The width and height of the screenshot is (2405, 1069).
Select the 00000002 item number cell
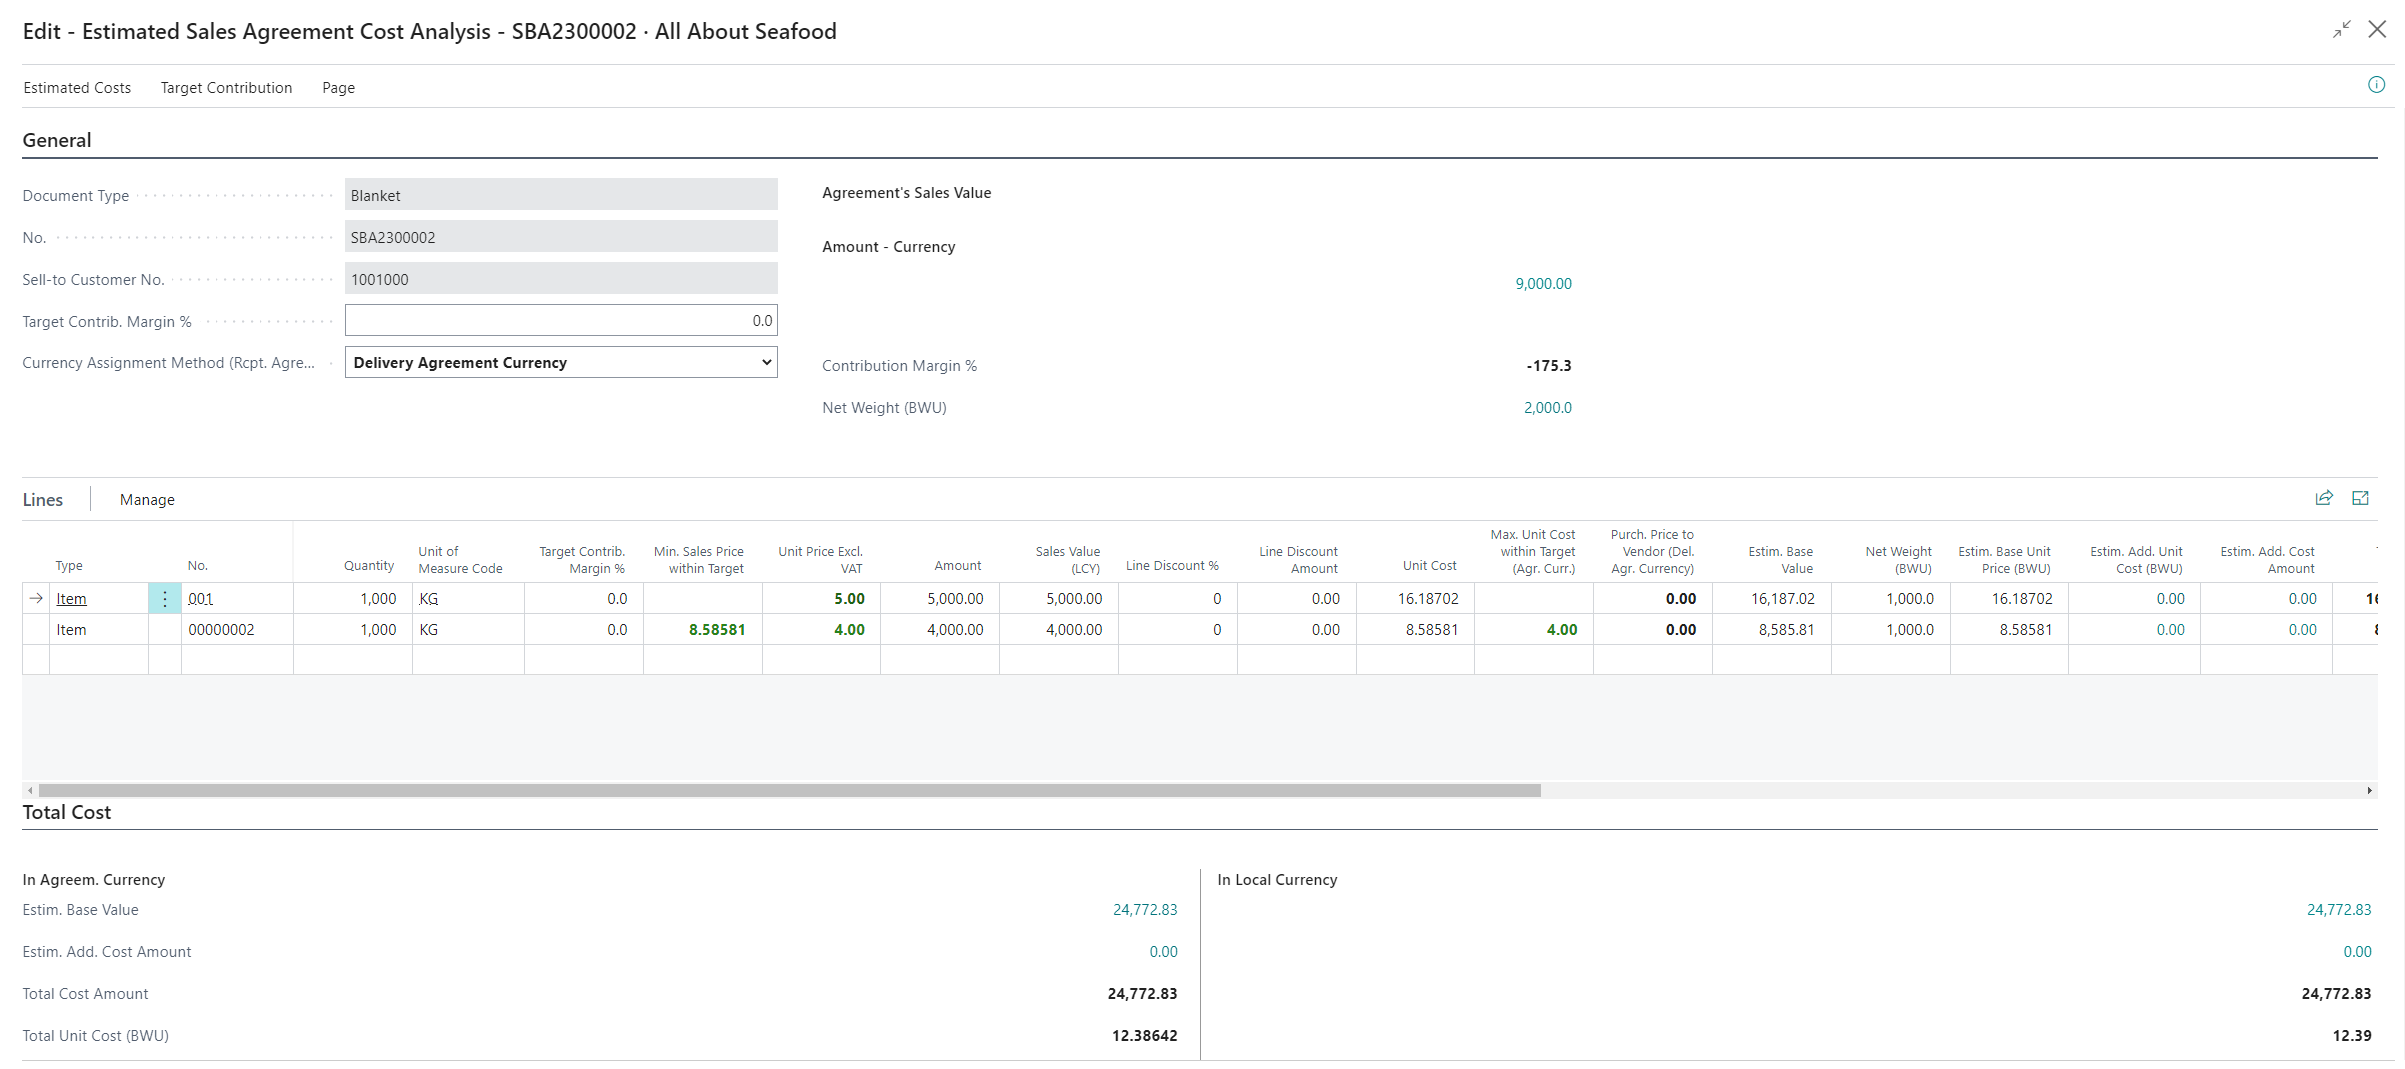coord(222,630)
